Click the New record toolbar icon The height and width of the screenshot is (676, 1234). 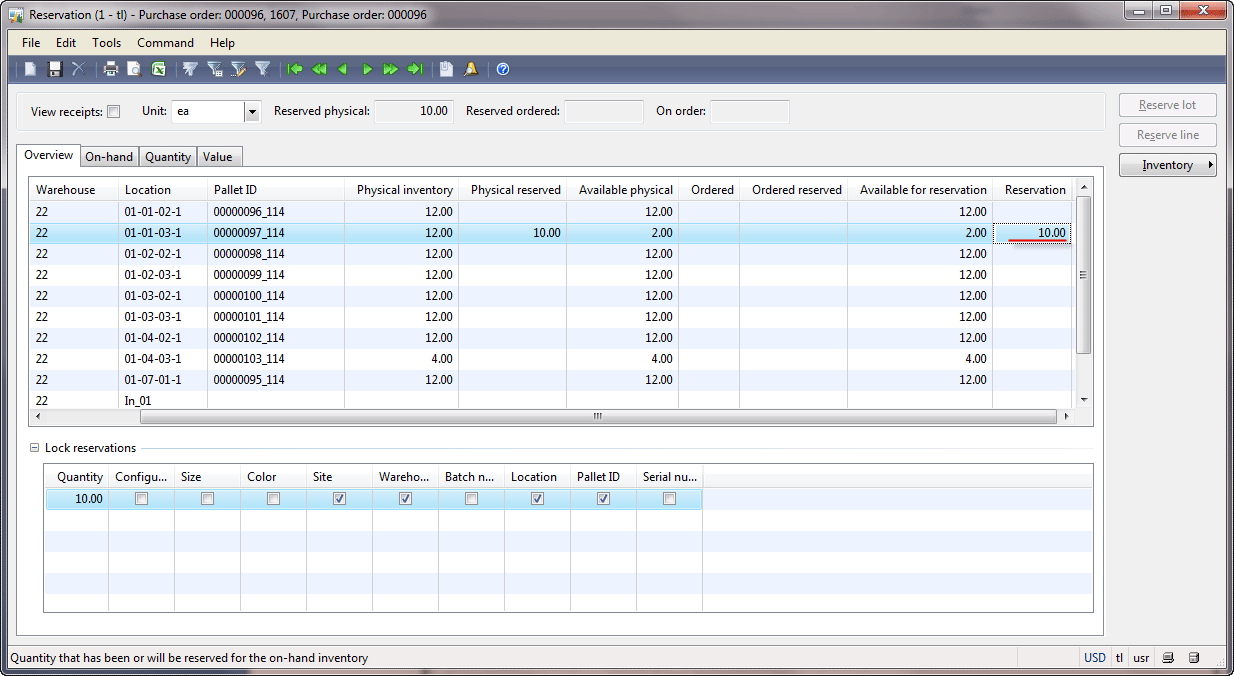[x=31, y=69]
